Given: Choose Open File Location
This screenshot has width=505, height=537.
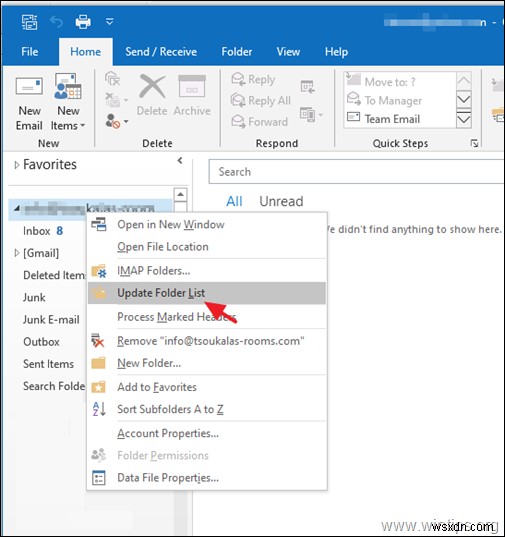Looking at the screenshot, I should click(x=207, y=247).
